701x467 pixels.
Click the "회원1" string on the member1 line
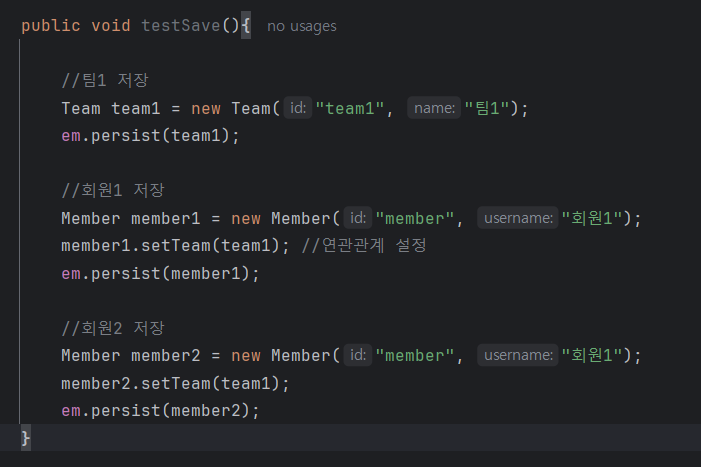[x=592, y=218]
